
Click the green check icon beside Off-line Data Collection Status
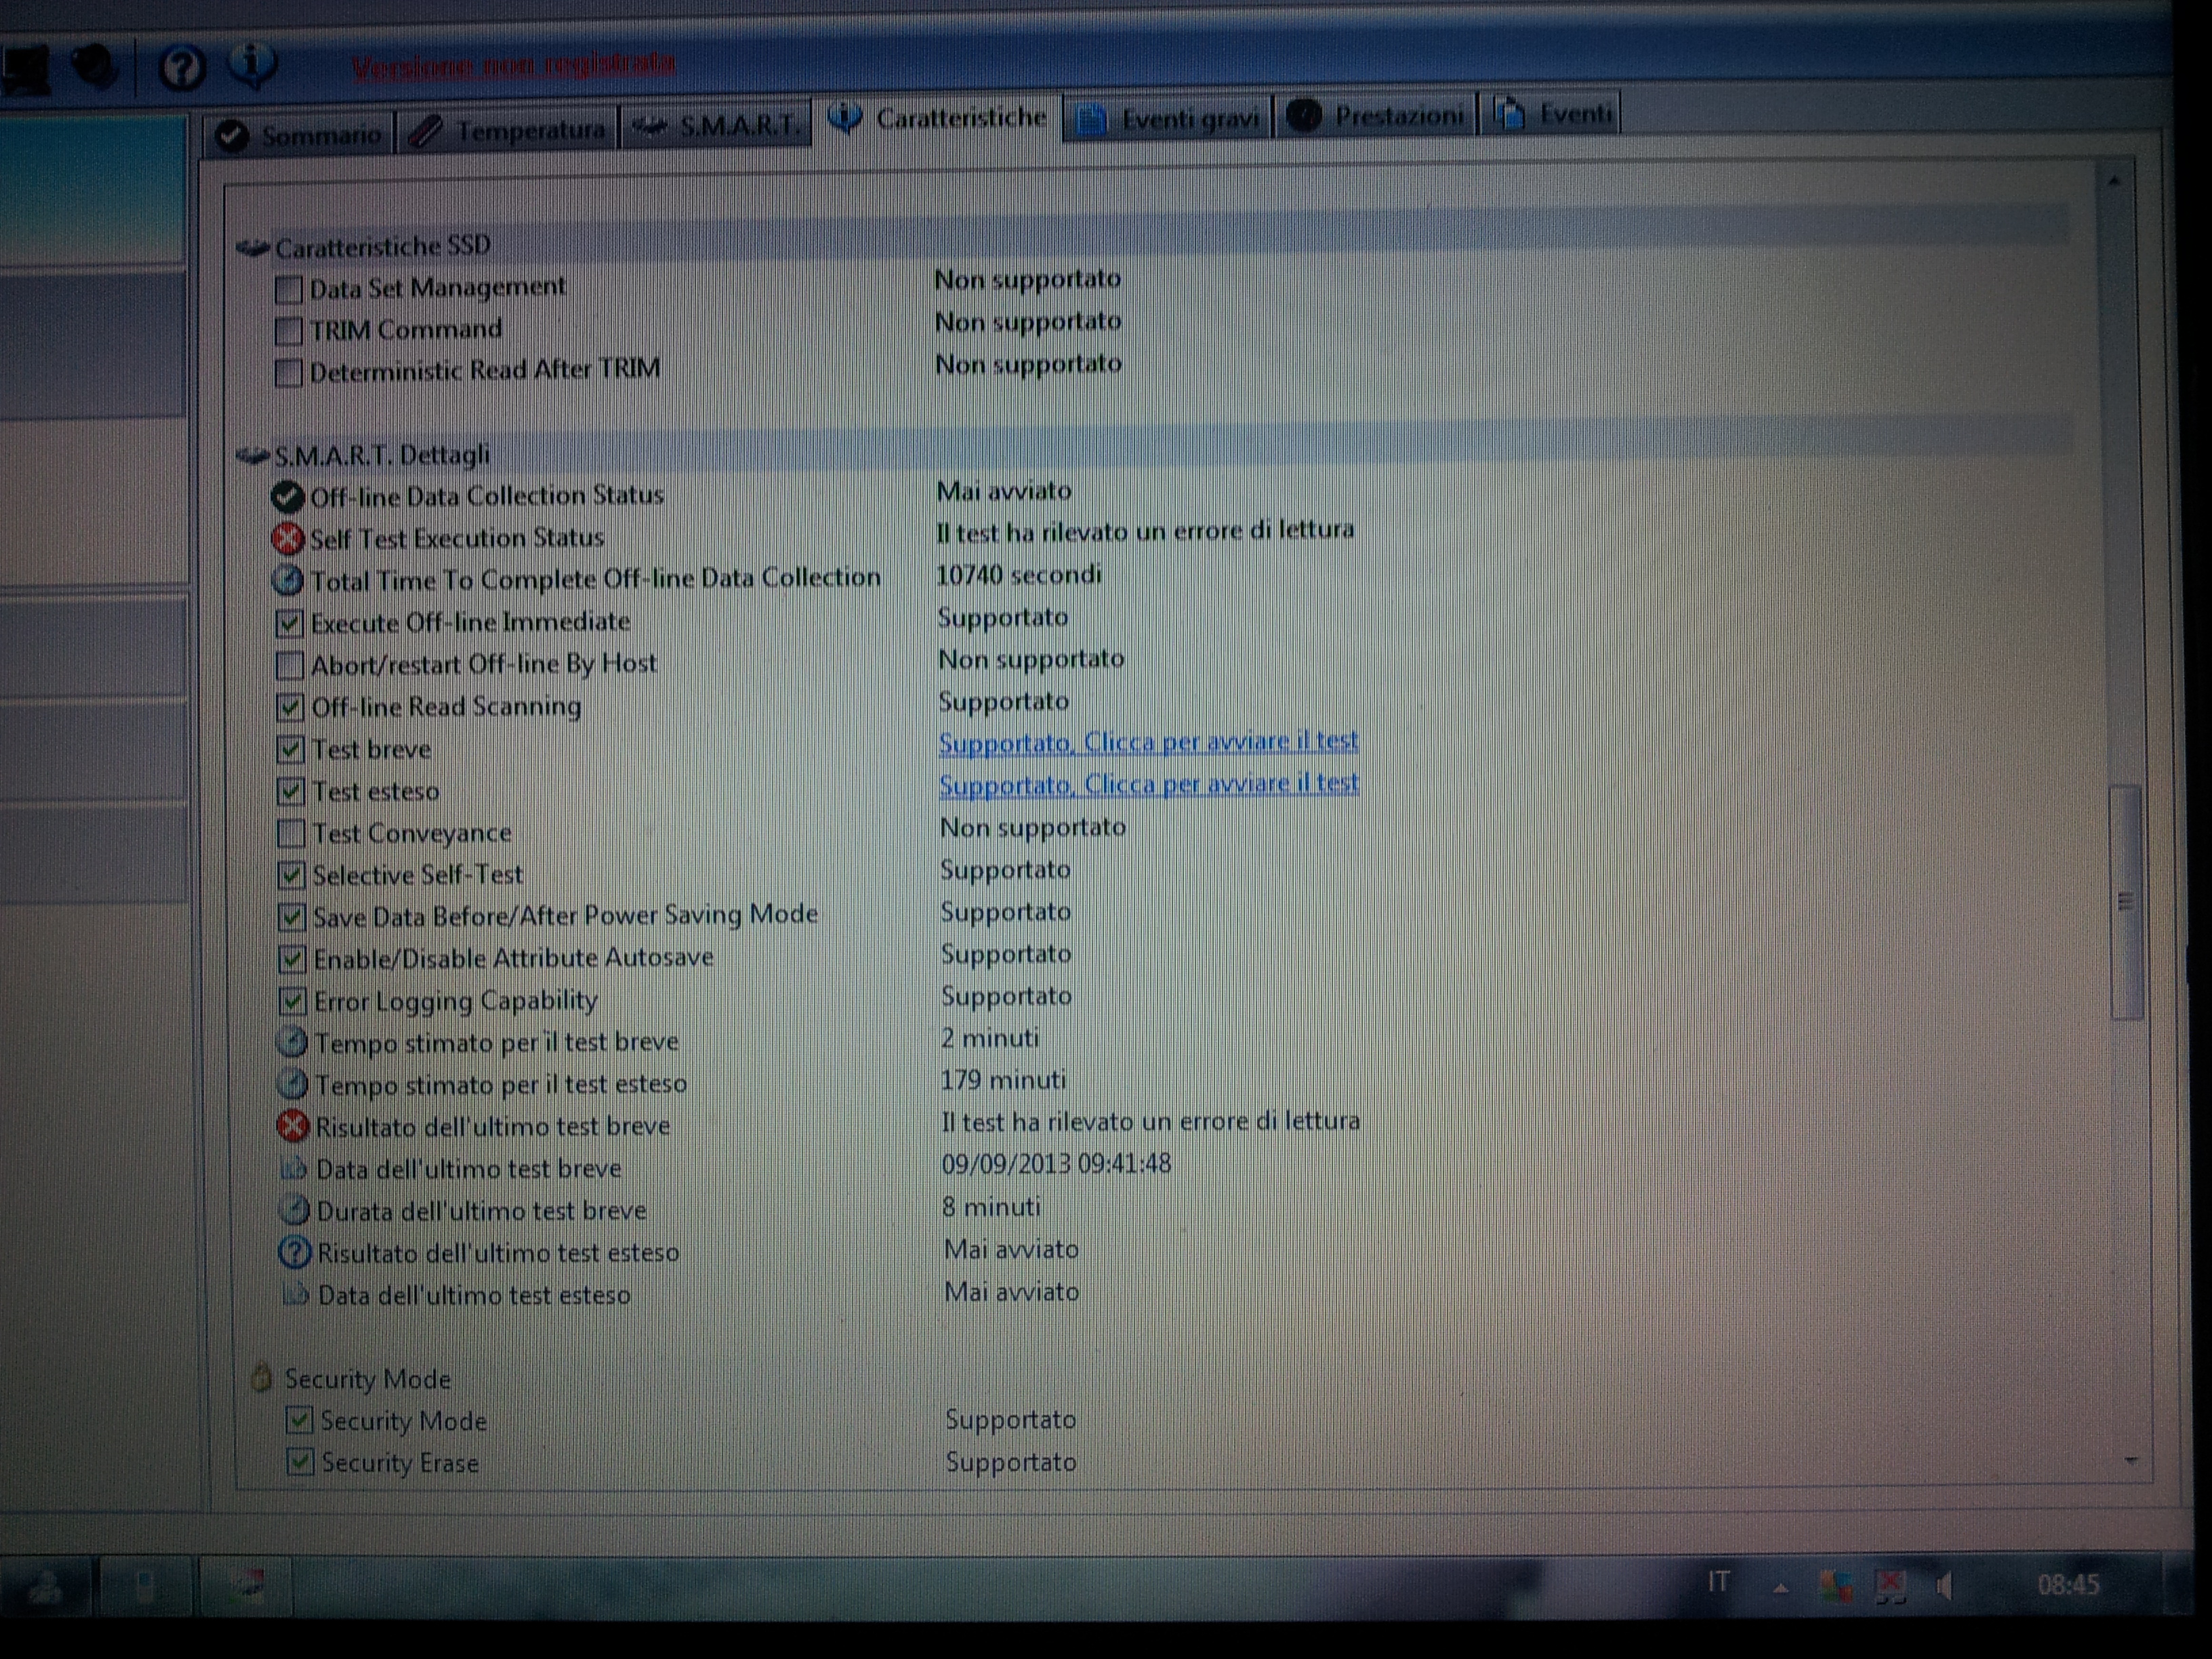[287, 496]
